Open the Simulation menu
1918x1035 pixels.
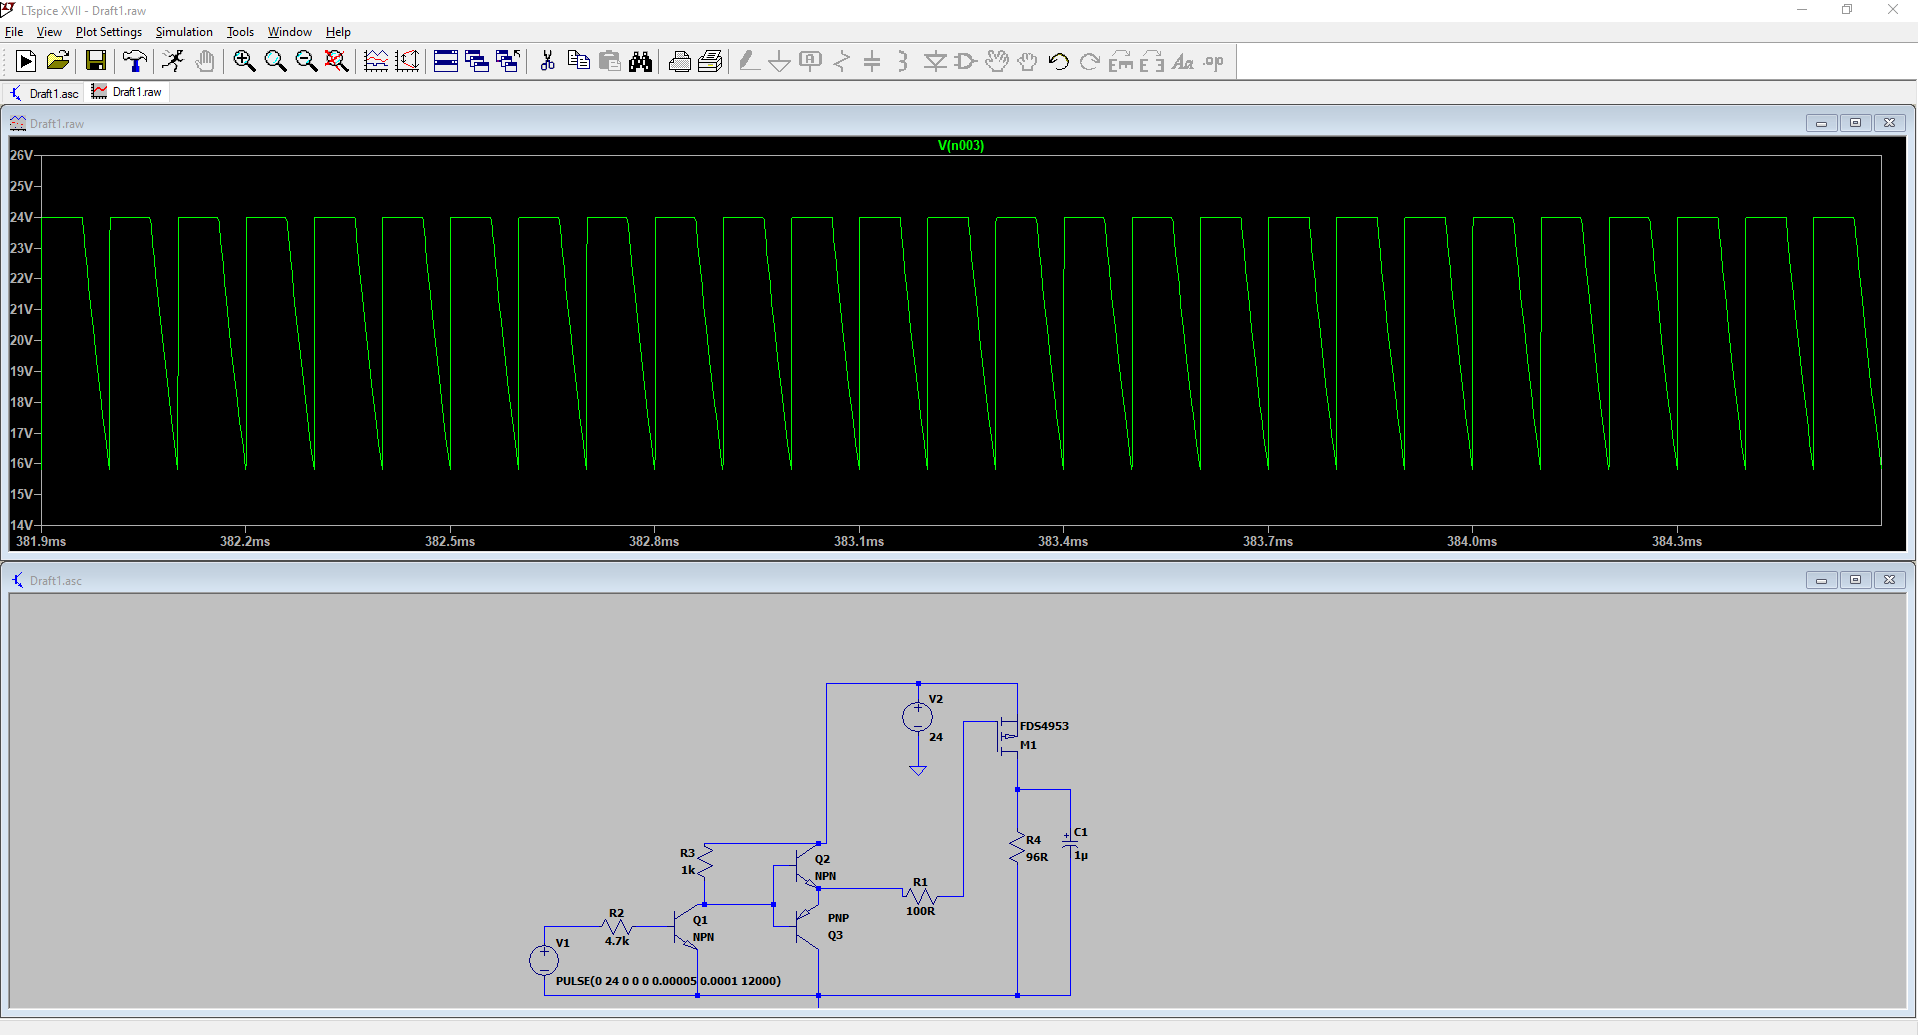(184, 32)
